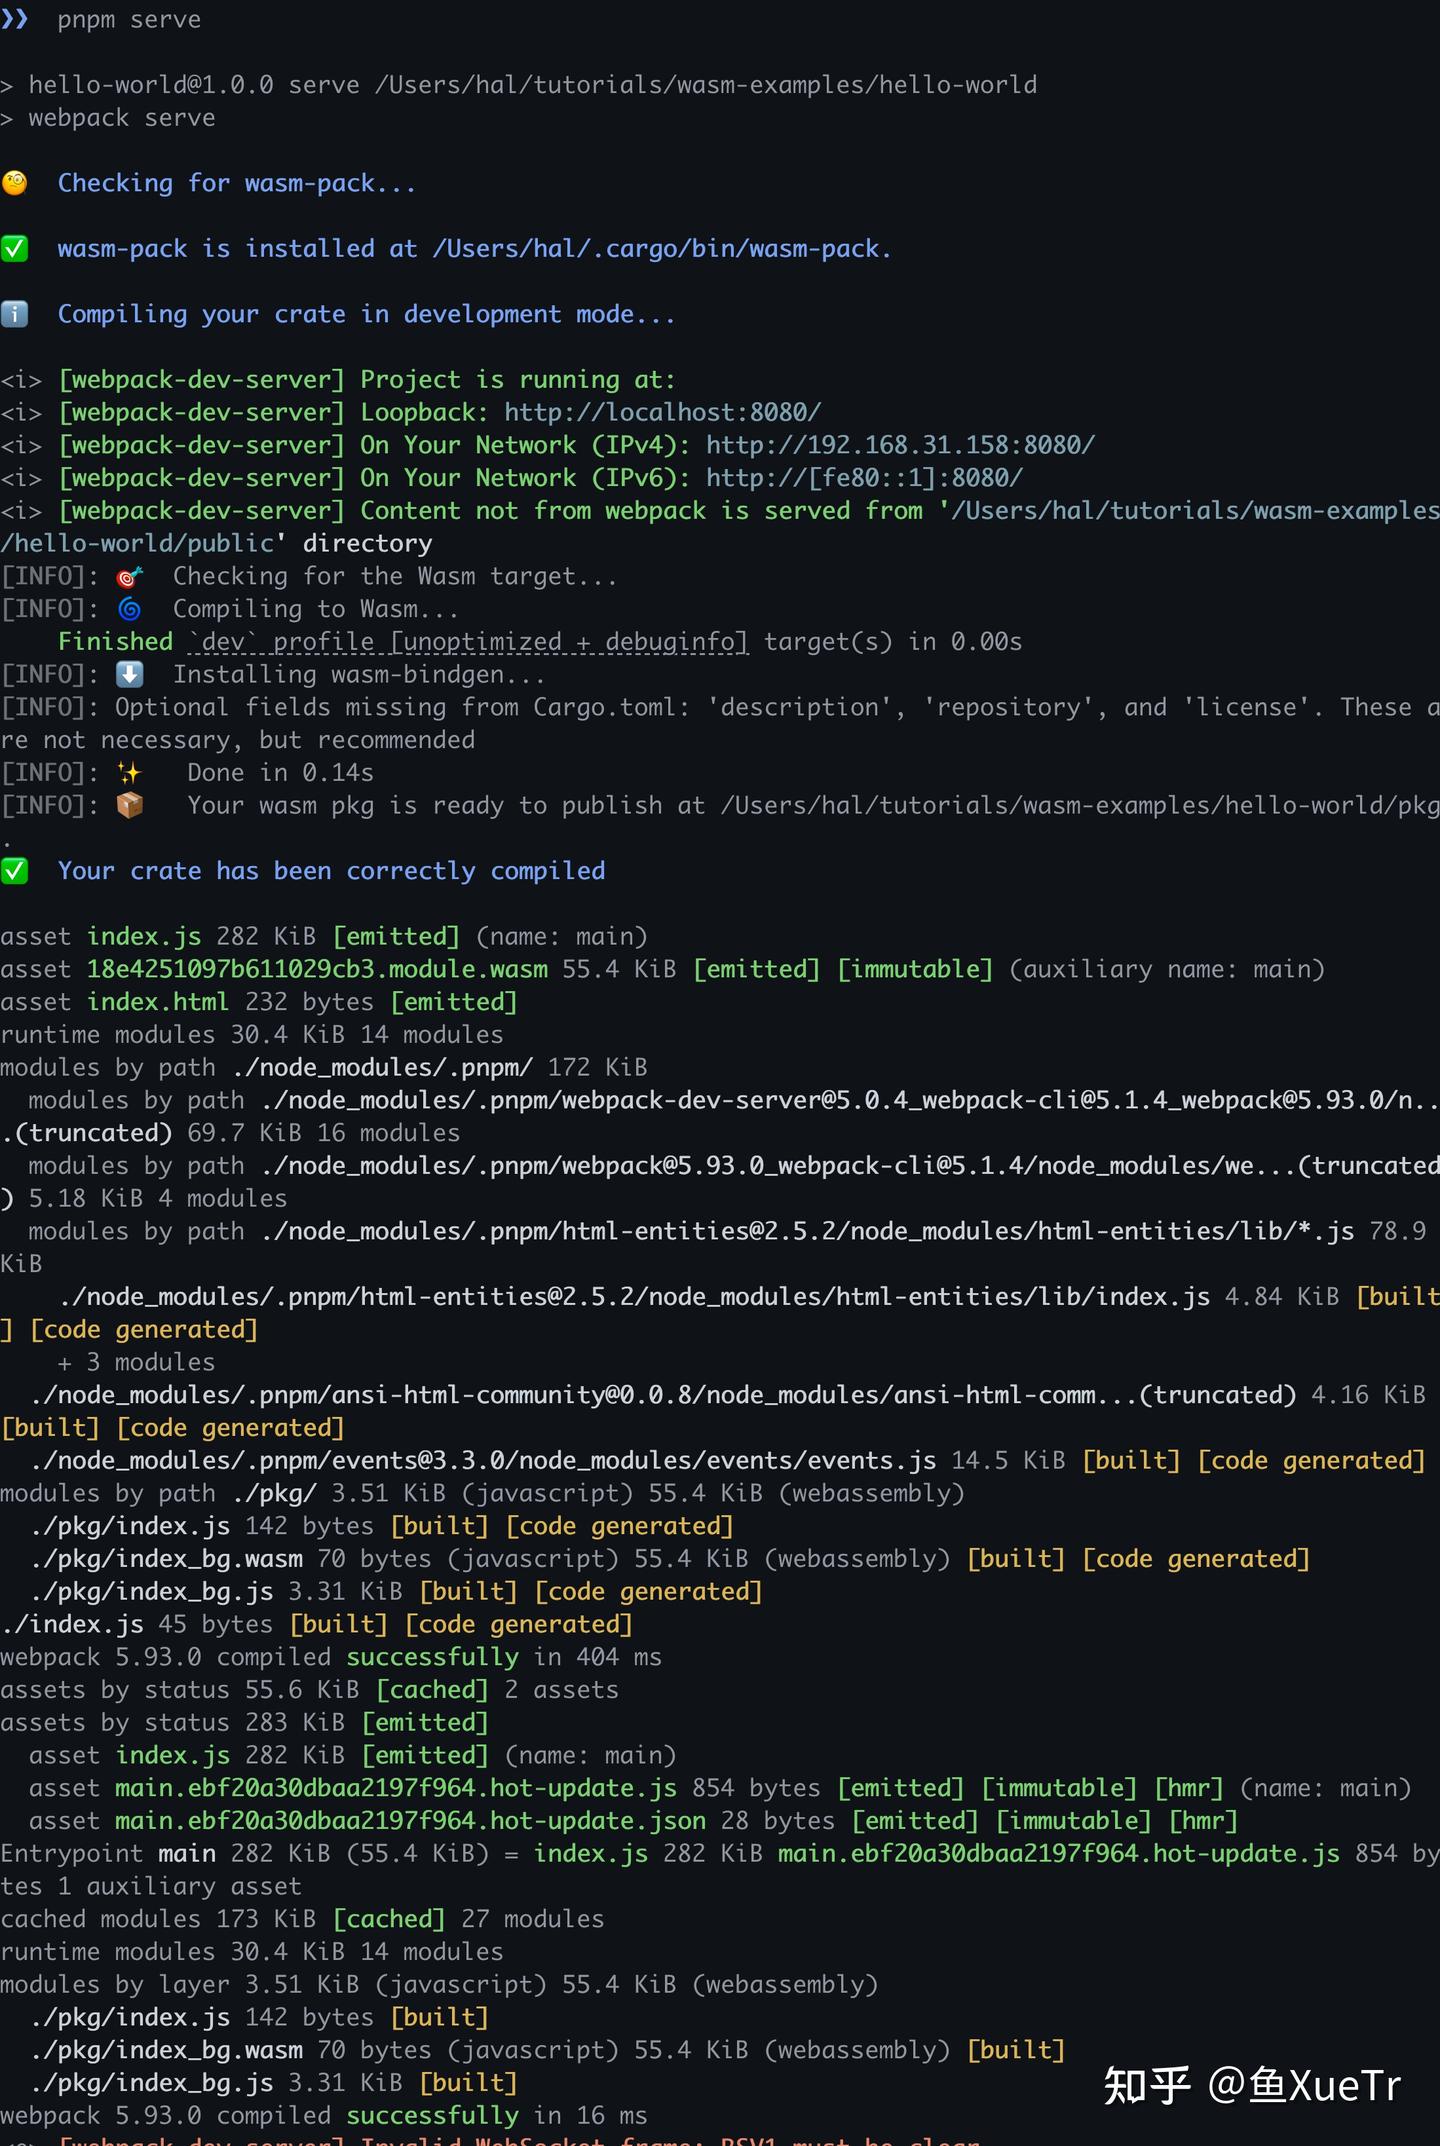Open the Loopback URL http://localhost:8080/
Screen dimensions: 1440x2146
[662, 412]
